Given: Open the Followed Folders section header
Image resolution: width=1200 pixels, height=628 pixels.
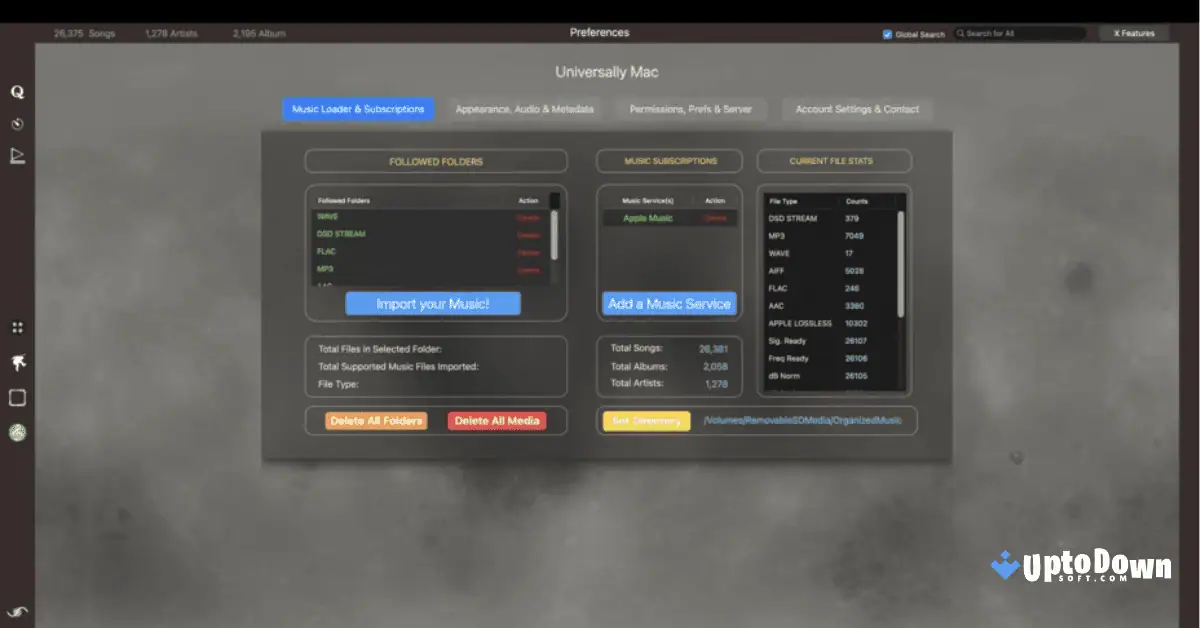Looking at the screenshot, I should pos(435,160).
